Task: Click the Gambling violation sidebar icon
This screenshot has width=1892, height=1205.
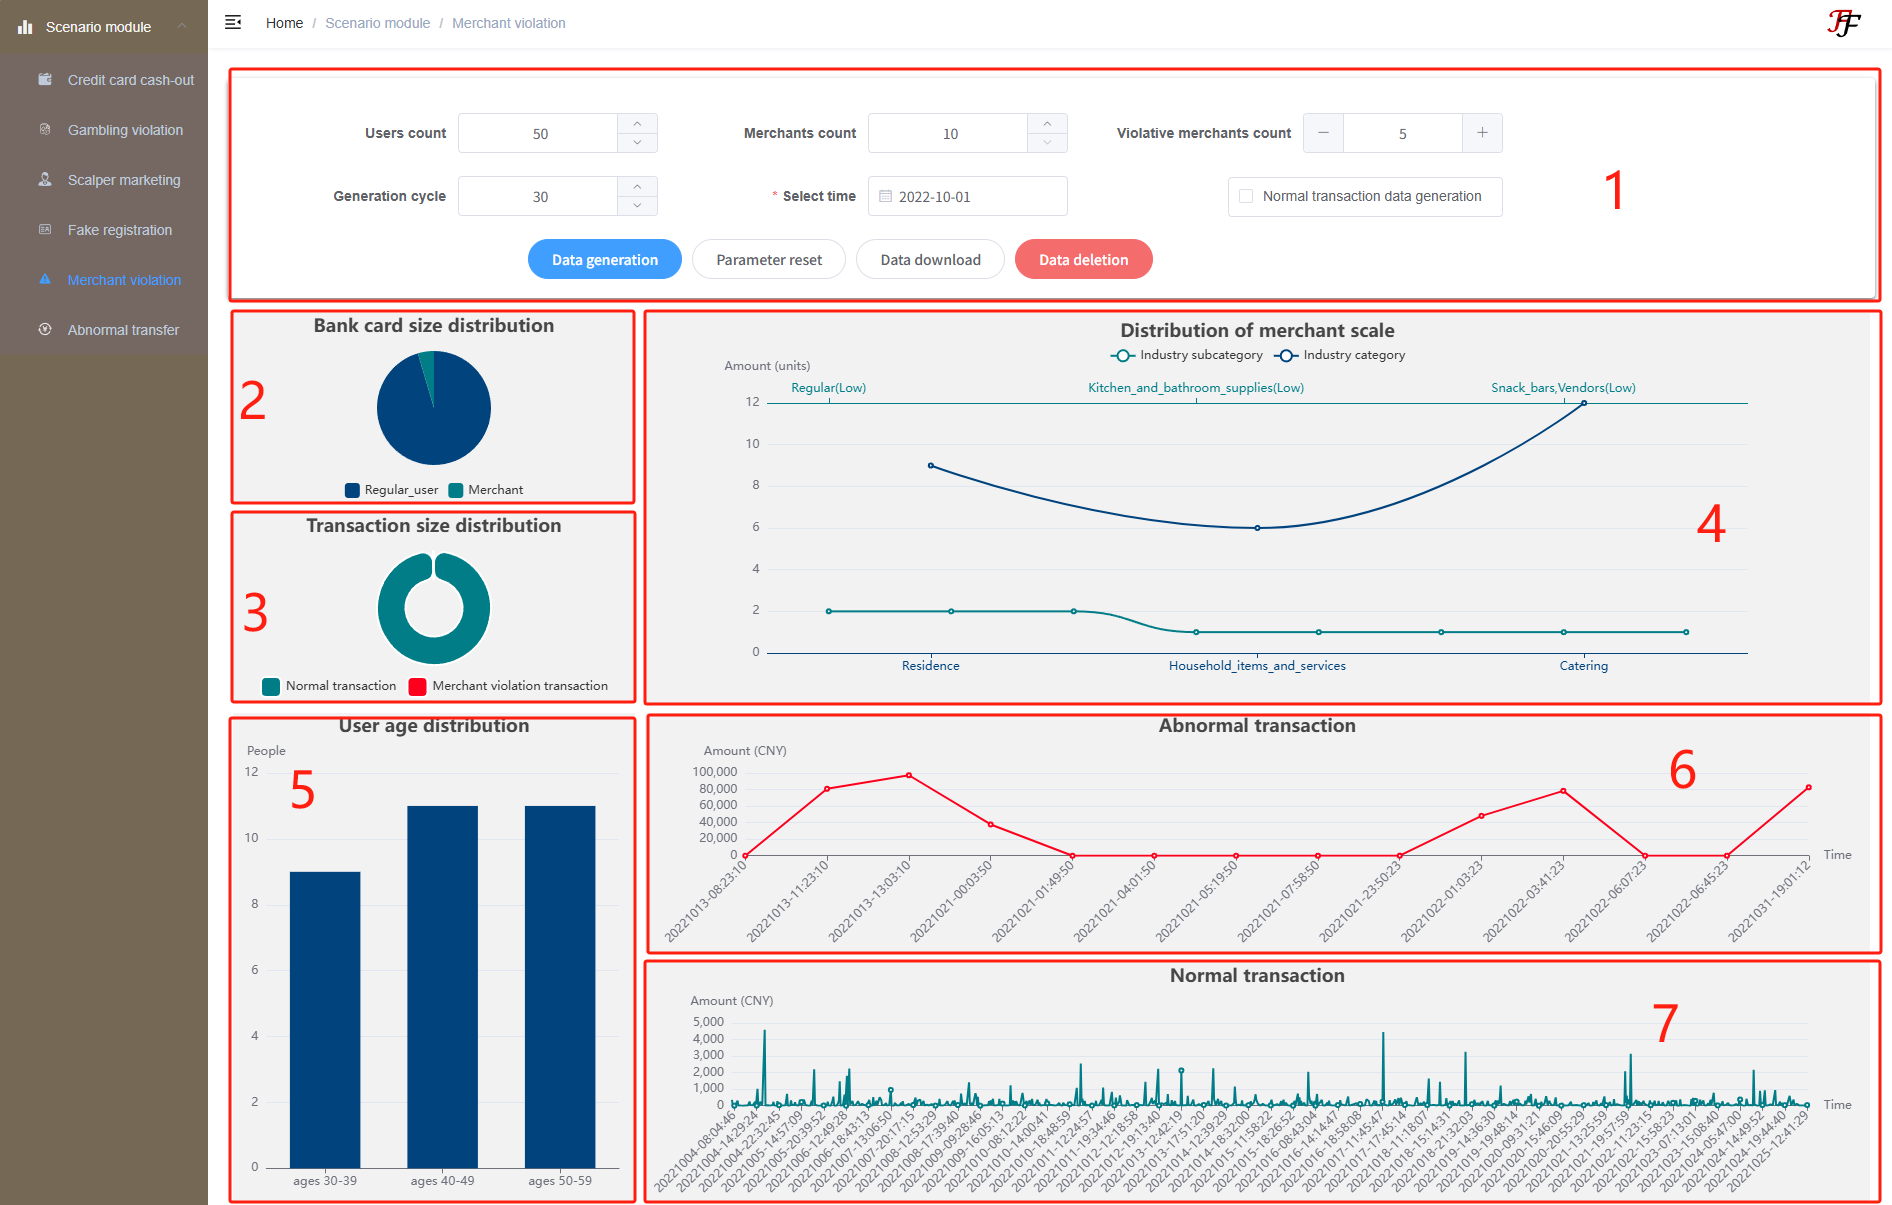Action: click(x=45, y=129)
